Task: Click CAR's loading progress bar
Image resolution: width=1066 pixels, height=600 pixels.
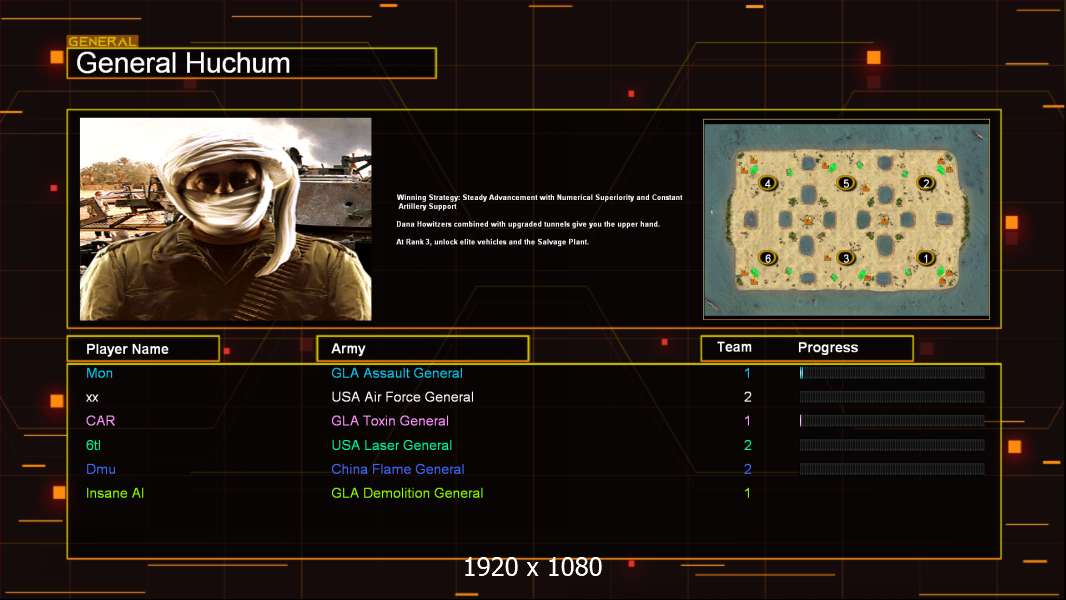Action: pos(892,421)
